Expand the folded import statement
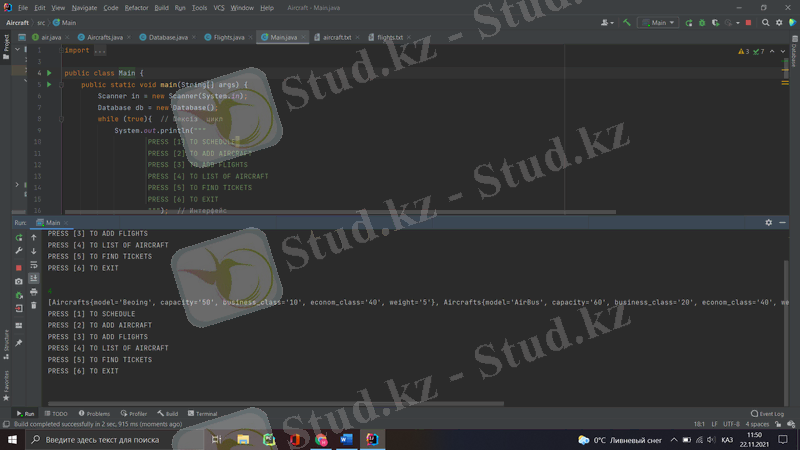 click(x=99, y=51)
